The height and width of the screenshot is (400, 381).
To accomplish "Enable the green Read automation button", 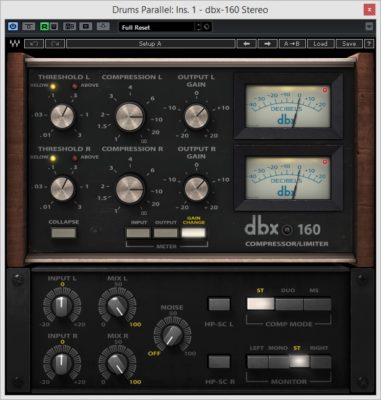I will 44,26.
